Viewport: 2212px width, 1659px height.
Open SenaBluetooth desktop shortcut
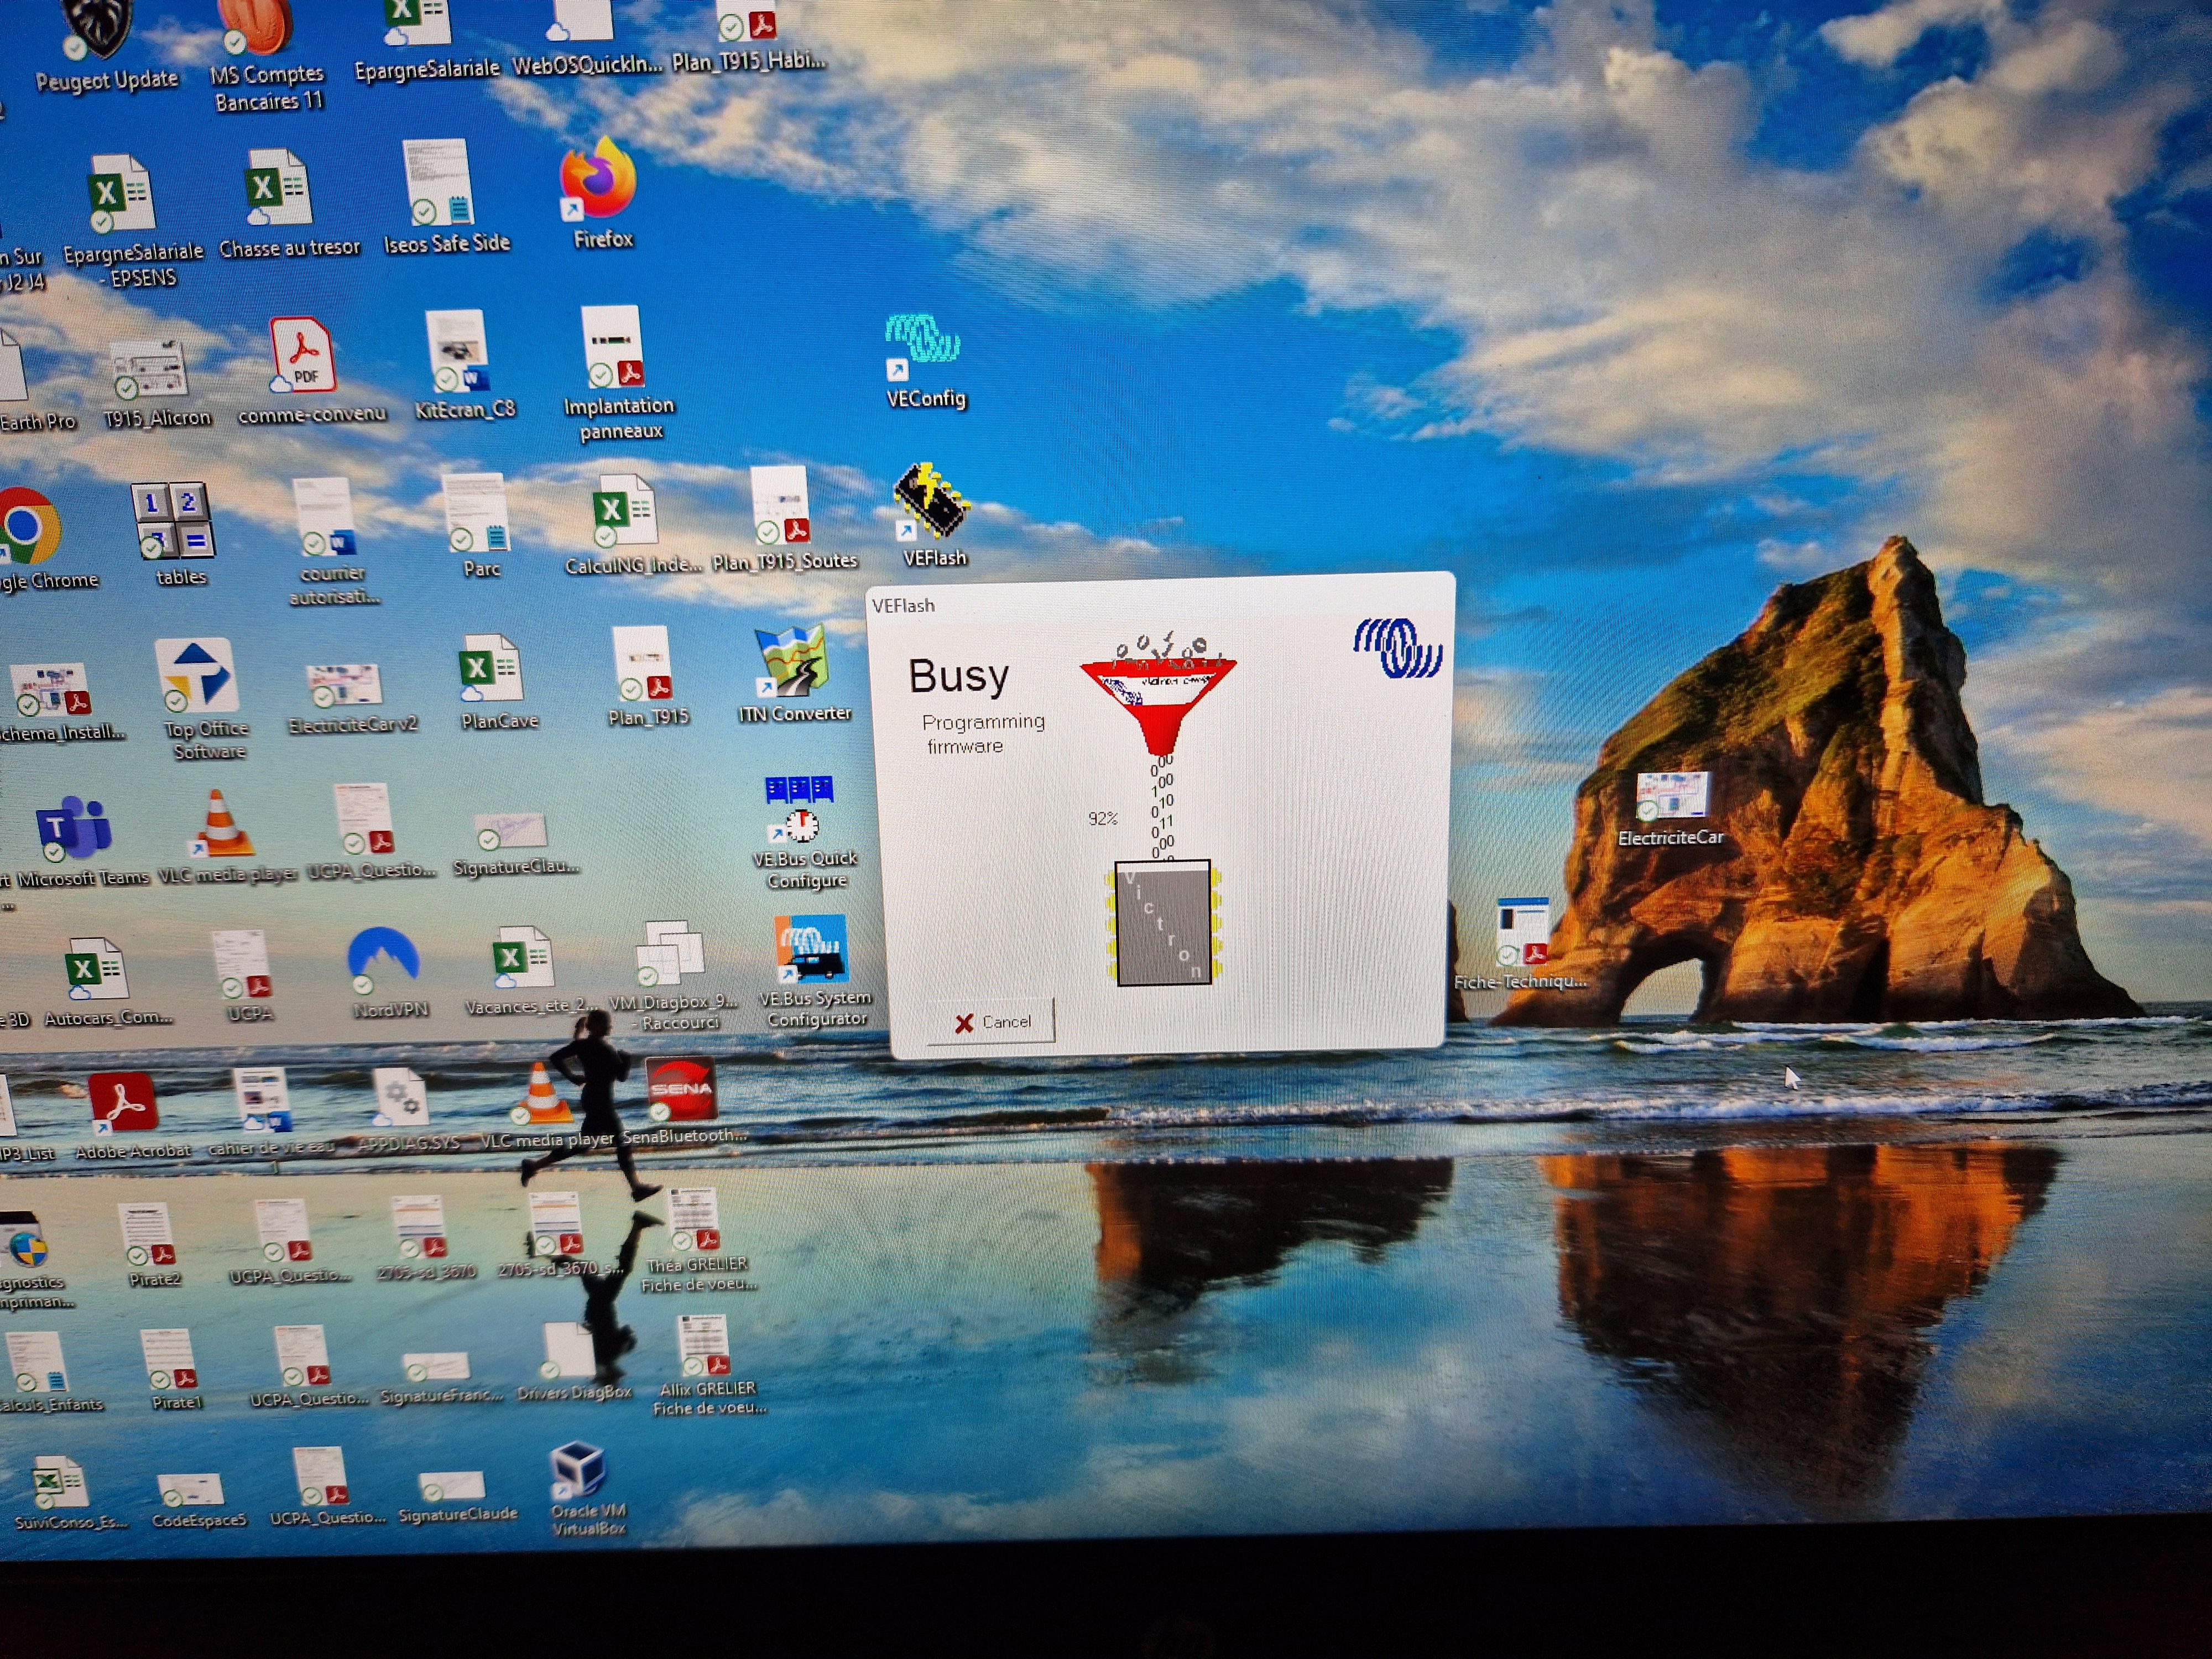click(x=681, y=1090)
